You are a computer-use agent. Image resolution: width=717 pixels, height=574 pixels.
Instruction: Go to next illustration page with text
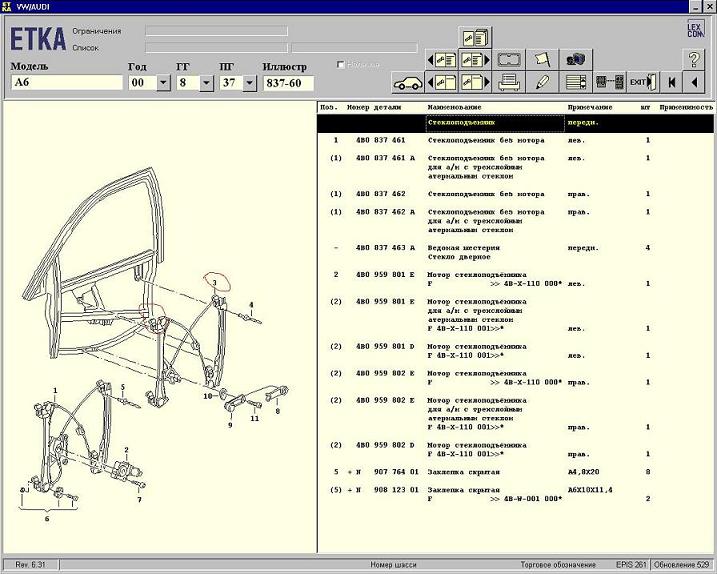(x=475, y=60)
